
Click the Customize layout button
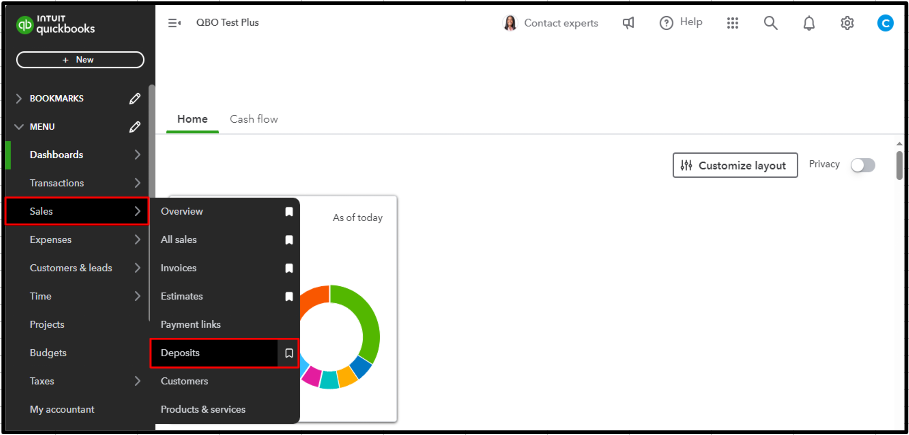[x=735, y=165]
